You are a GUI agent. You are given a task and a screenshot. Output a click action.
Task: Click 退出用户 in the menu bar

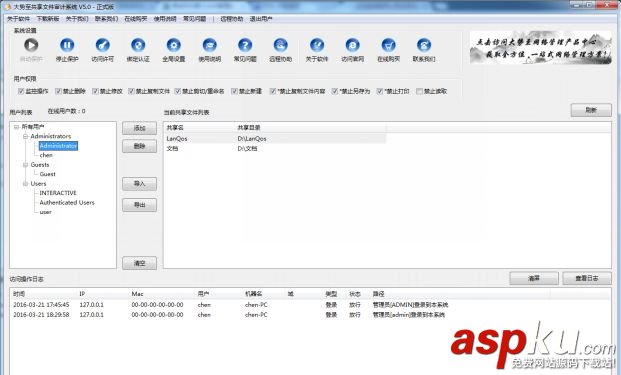261,19
